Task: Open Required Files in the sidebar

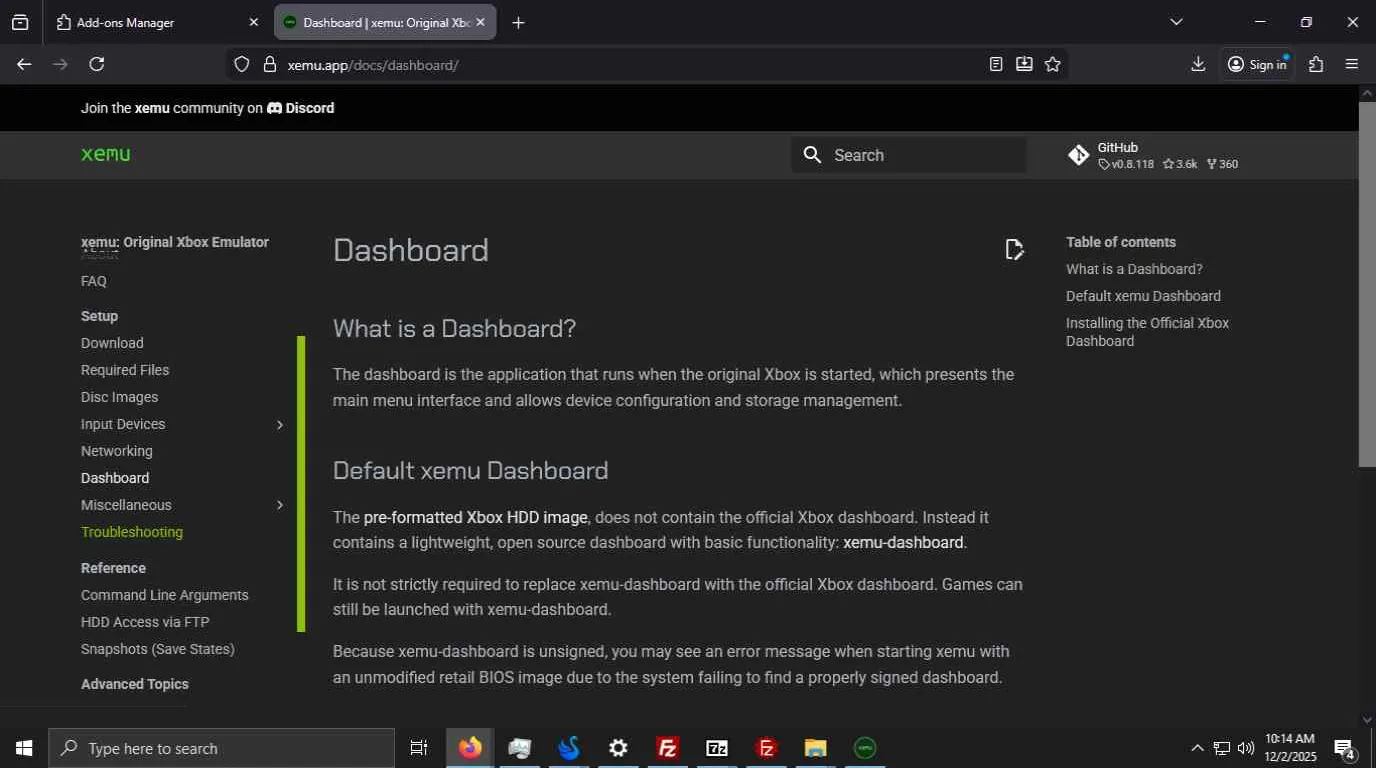Action: pos(125,370)
